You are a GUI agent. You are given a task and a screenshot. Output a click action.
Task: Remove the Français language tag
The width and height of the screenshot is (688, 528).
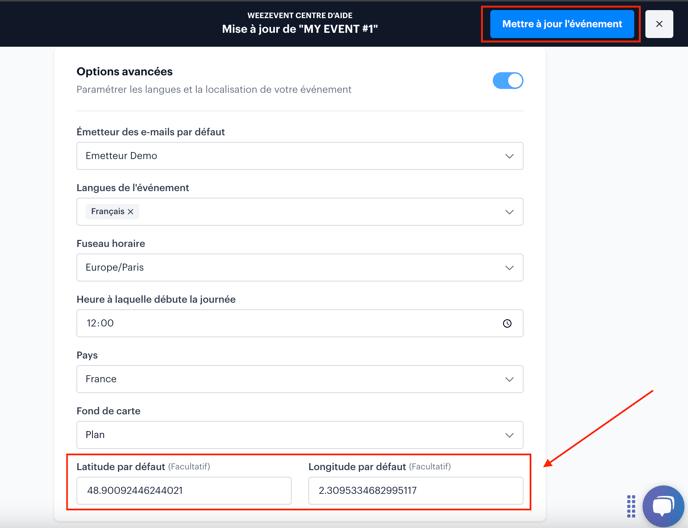click(130, 212)
